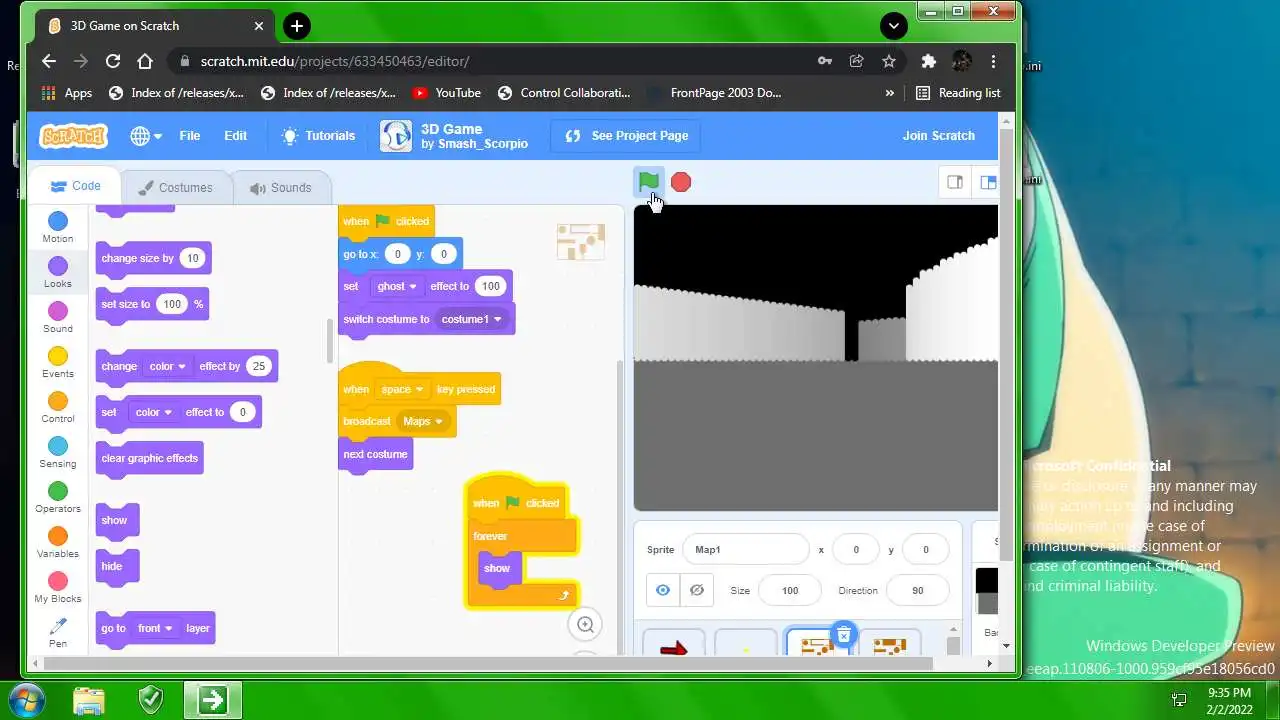Image resolution: width=1280 pixels, height=720 pixels.
Task: Click the hide block in the palette
Action: point(115,566)
